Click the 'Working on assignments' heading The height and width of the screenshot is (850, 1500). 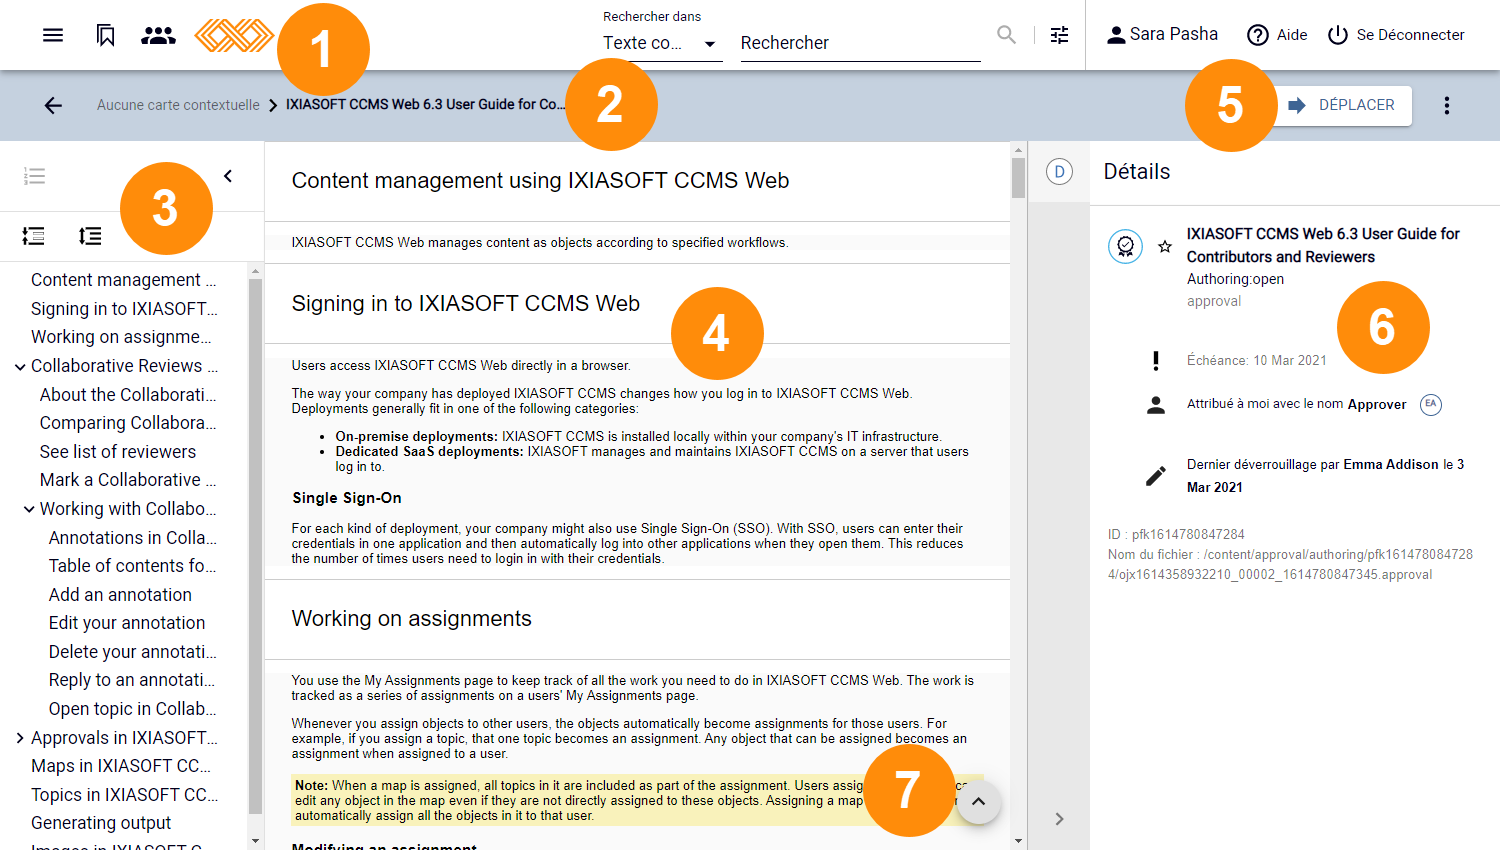(x=411, y=619)
